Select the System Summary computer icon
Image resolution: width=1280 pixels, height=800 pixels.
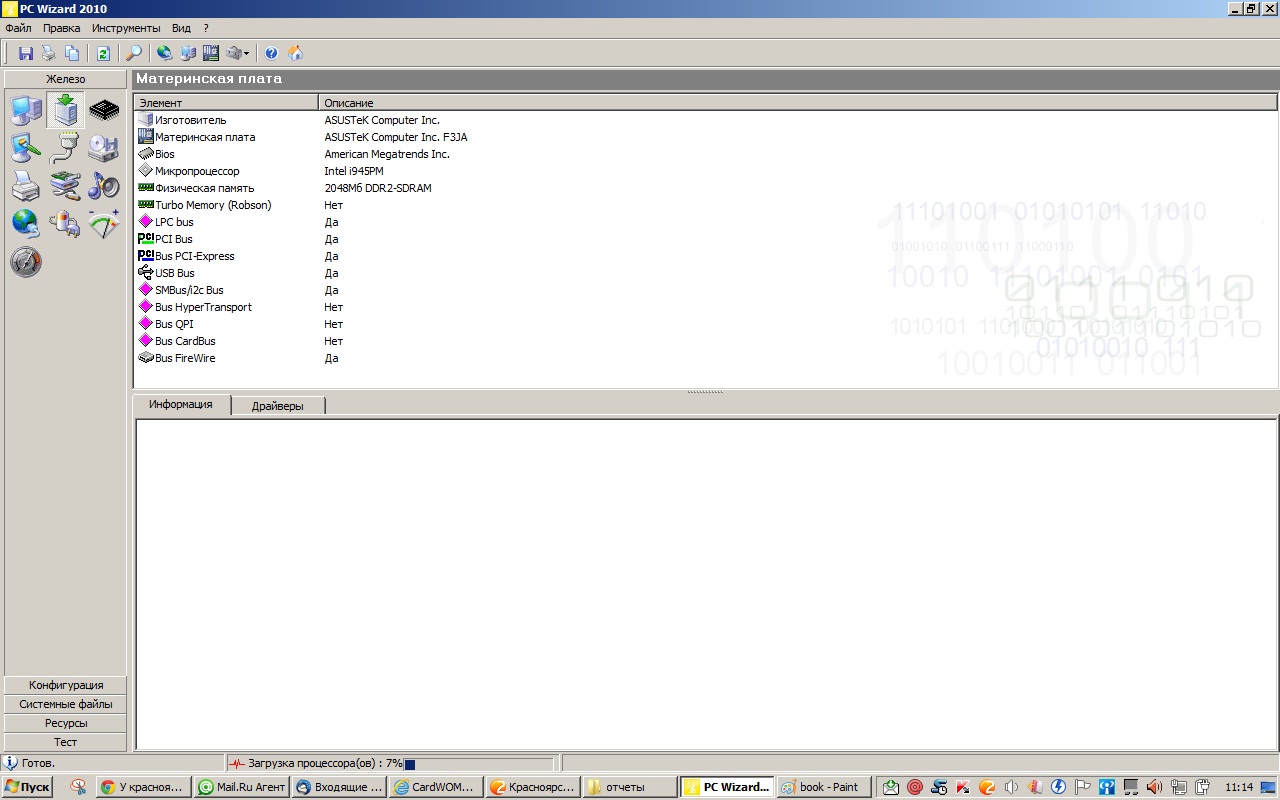click(26, 110)
